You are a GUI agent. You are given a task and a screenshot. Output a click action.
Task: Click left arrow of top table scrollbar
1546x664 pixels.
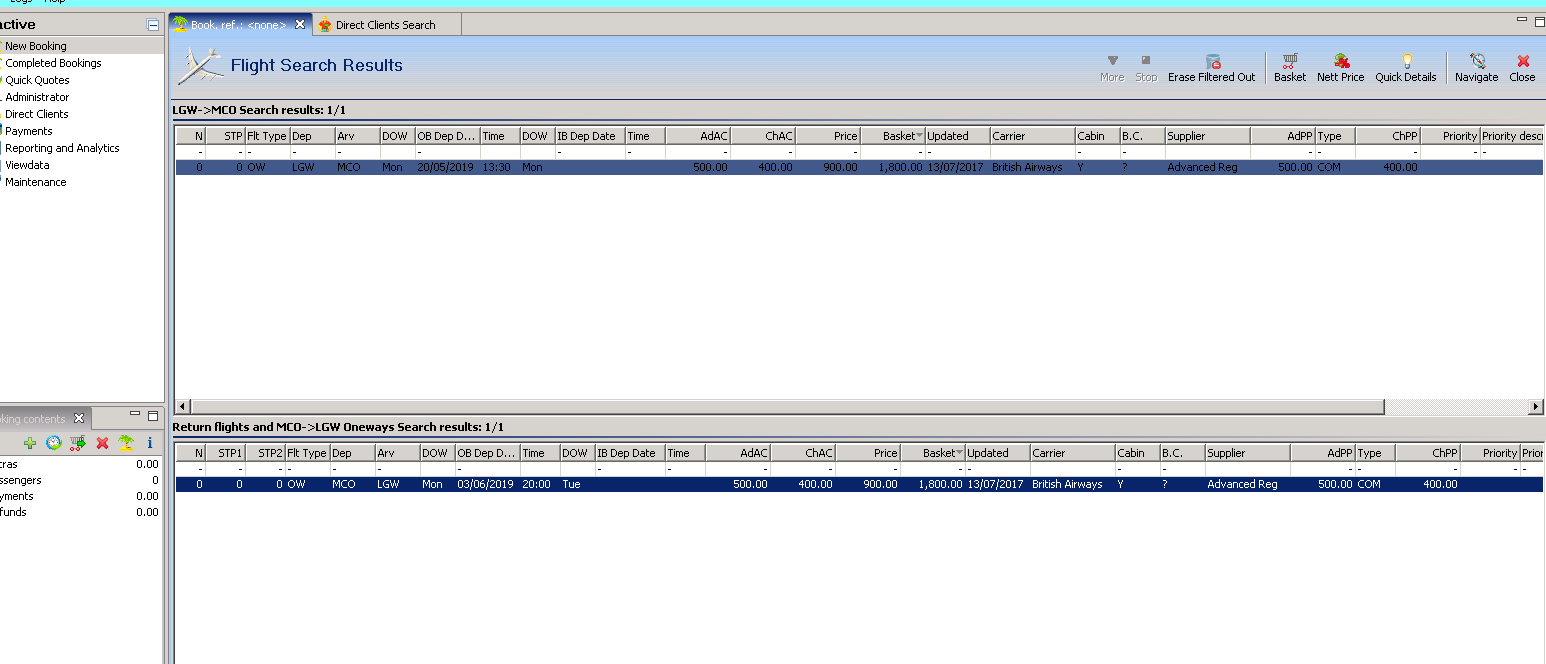[x=182, y=407]
